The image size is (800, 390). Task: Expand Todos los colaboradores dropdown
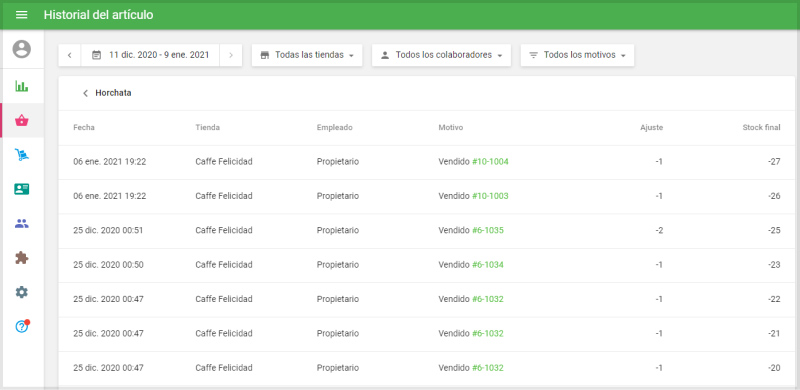(x=441, y=55)
